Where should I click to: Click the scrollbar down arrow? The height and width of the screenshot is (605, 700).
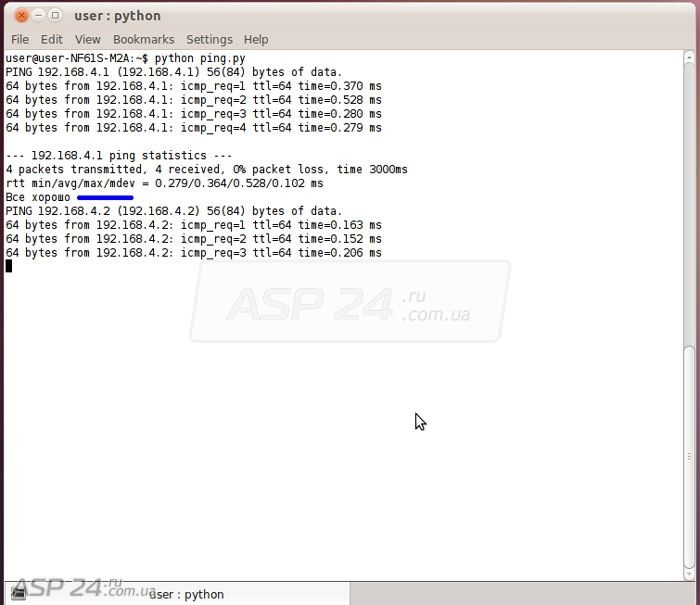pos(690,573)
